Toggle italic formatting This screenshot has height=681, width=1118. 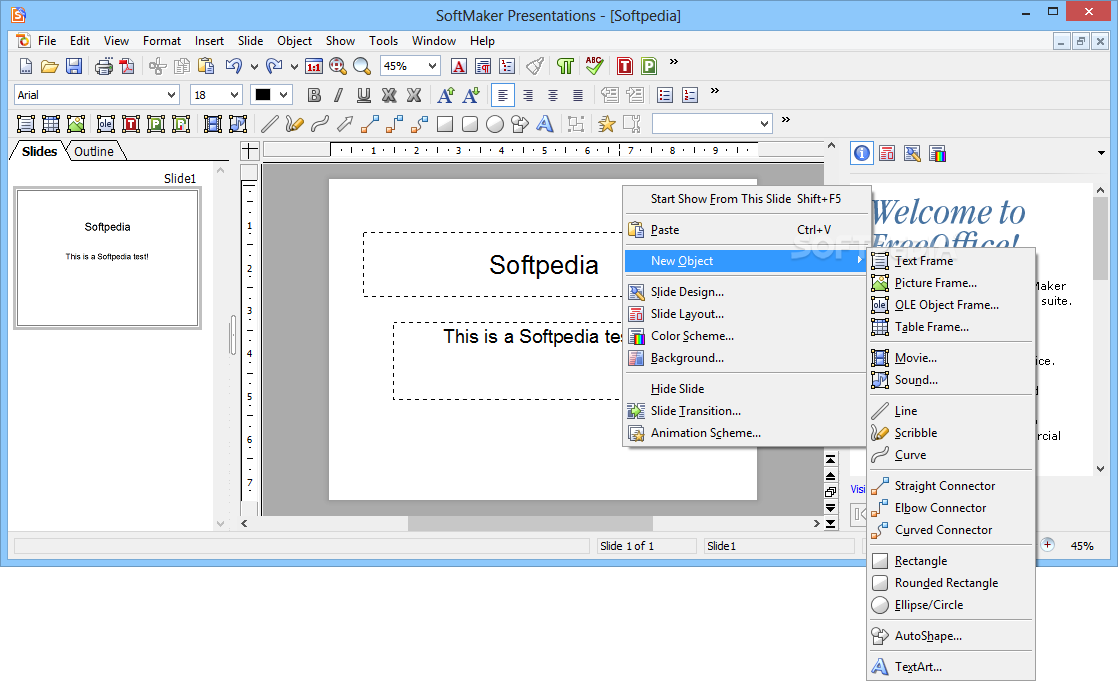(339, 95)
